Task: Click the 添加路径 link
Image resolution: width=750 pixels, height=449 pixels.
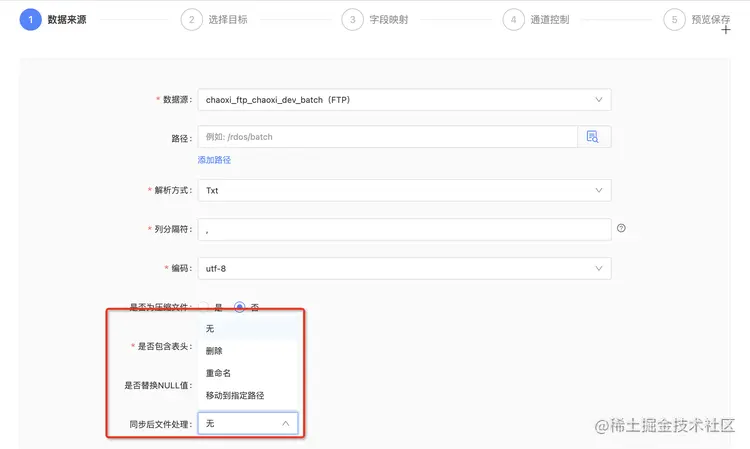Action: (214, 160)
